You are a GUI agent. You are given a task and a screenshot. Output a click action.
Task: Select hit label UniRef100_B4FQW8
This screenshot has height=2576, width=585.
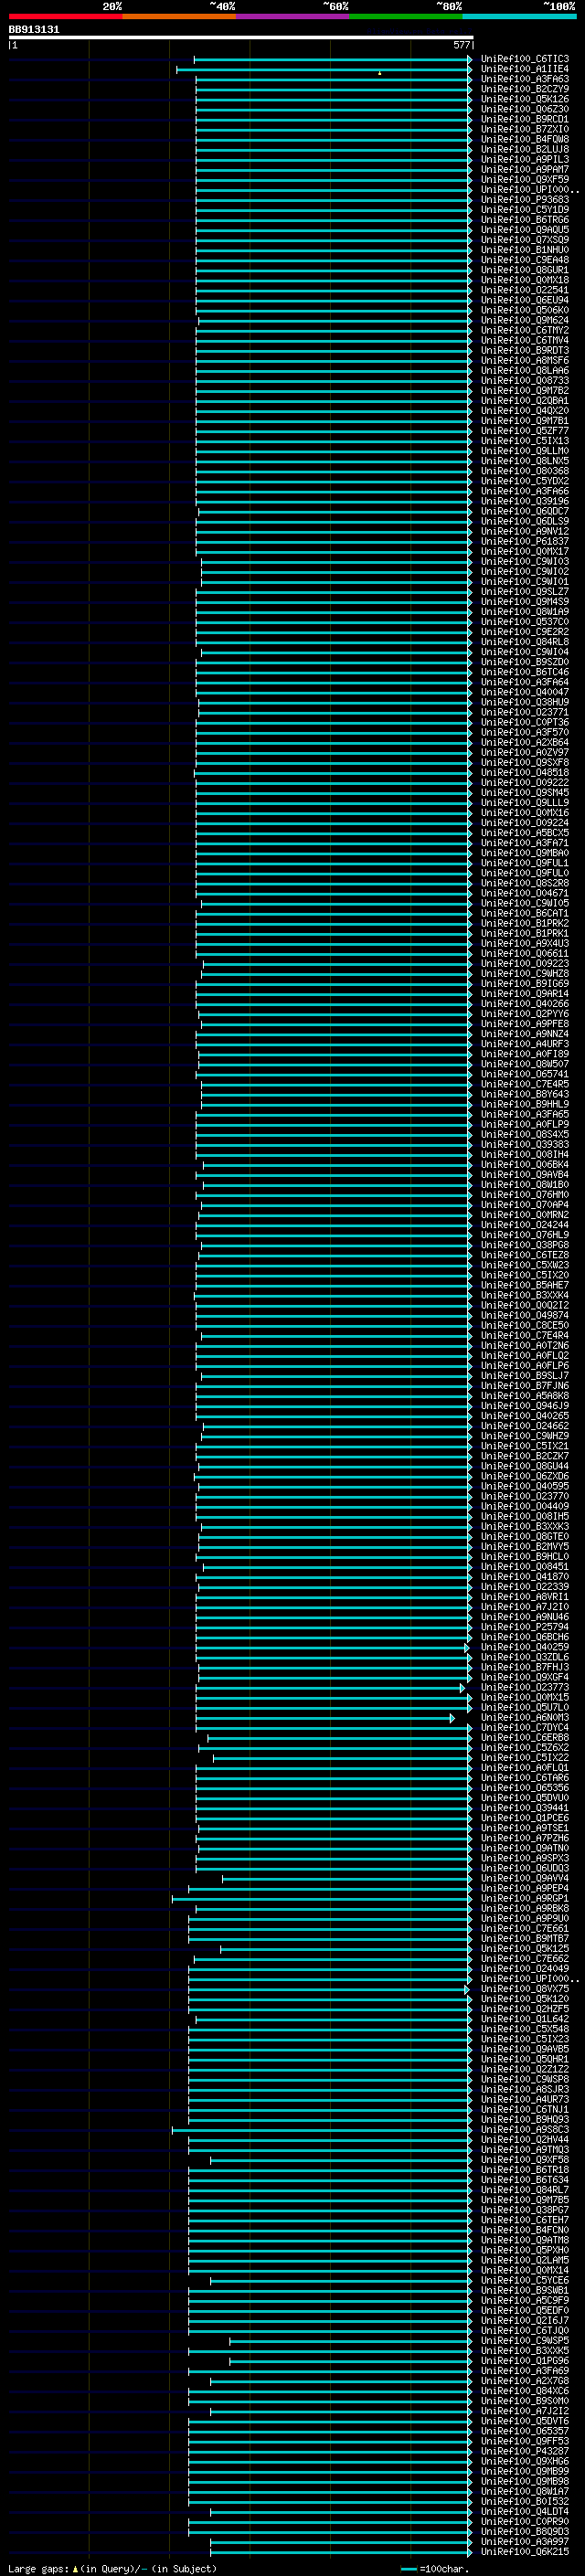click(524, 139)
